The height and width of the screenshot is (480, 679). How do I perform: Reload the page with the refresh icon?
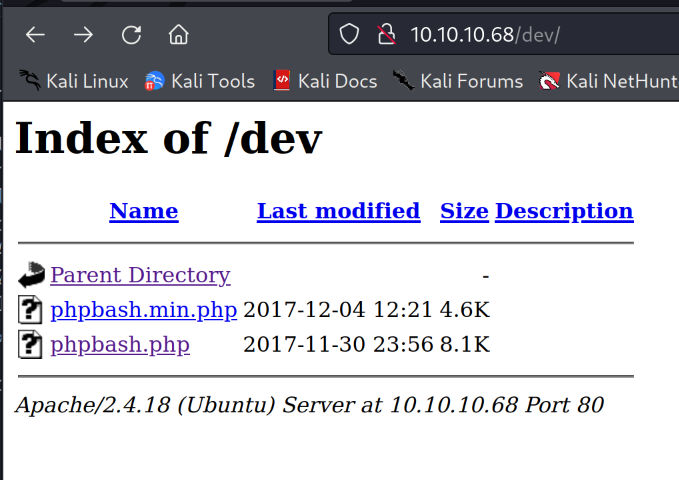click(x=131, y=35)
